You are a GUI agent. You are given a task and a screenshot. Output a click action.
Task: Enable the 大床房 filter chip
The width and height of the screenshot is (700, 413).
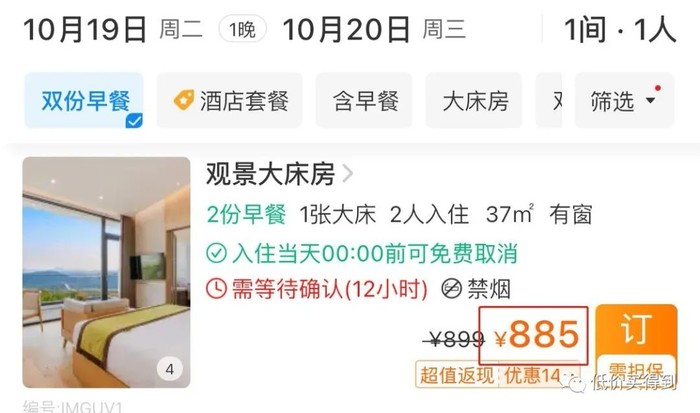point(474,100)
